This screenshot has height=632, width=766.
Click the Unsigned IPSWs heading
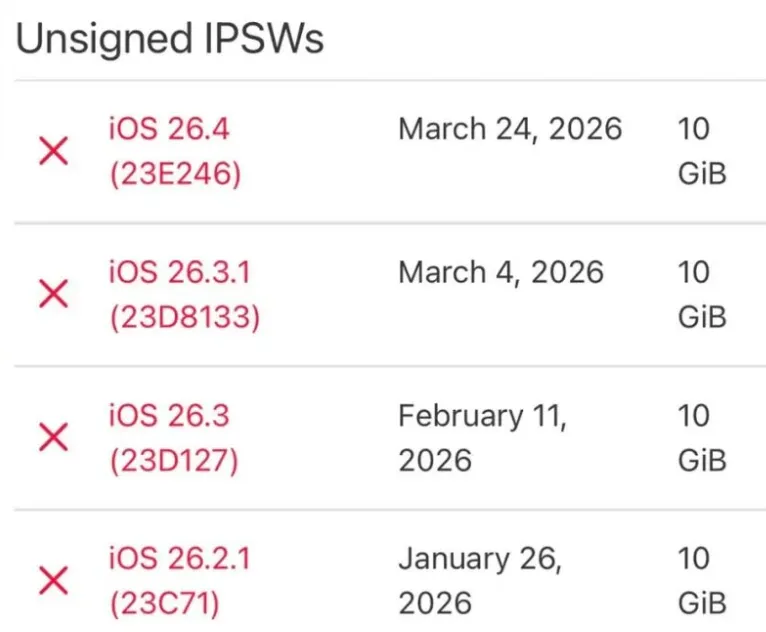(x=170, y=40)
